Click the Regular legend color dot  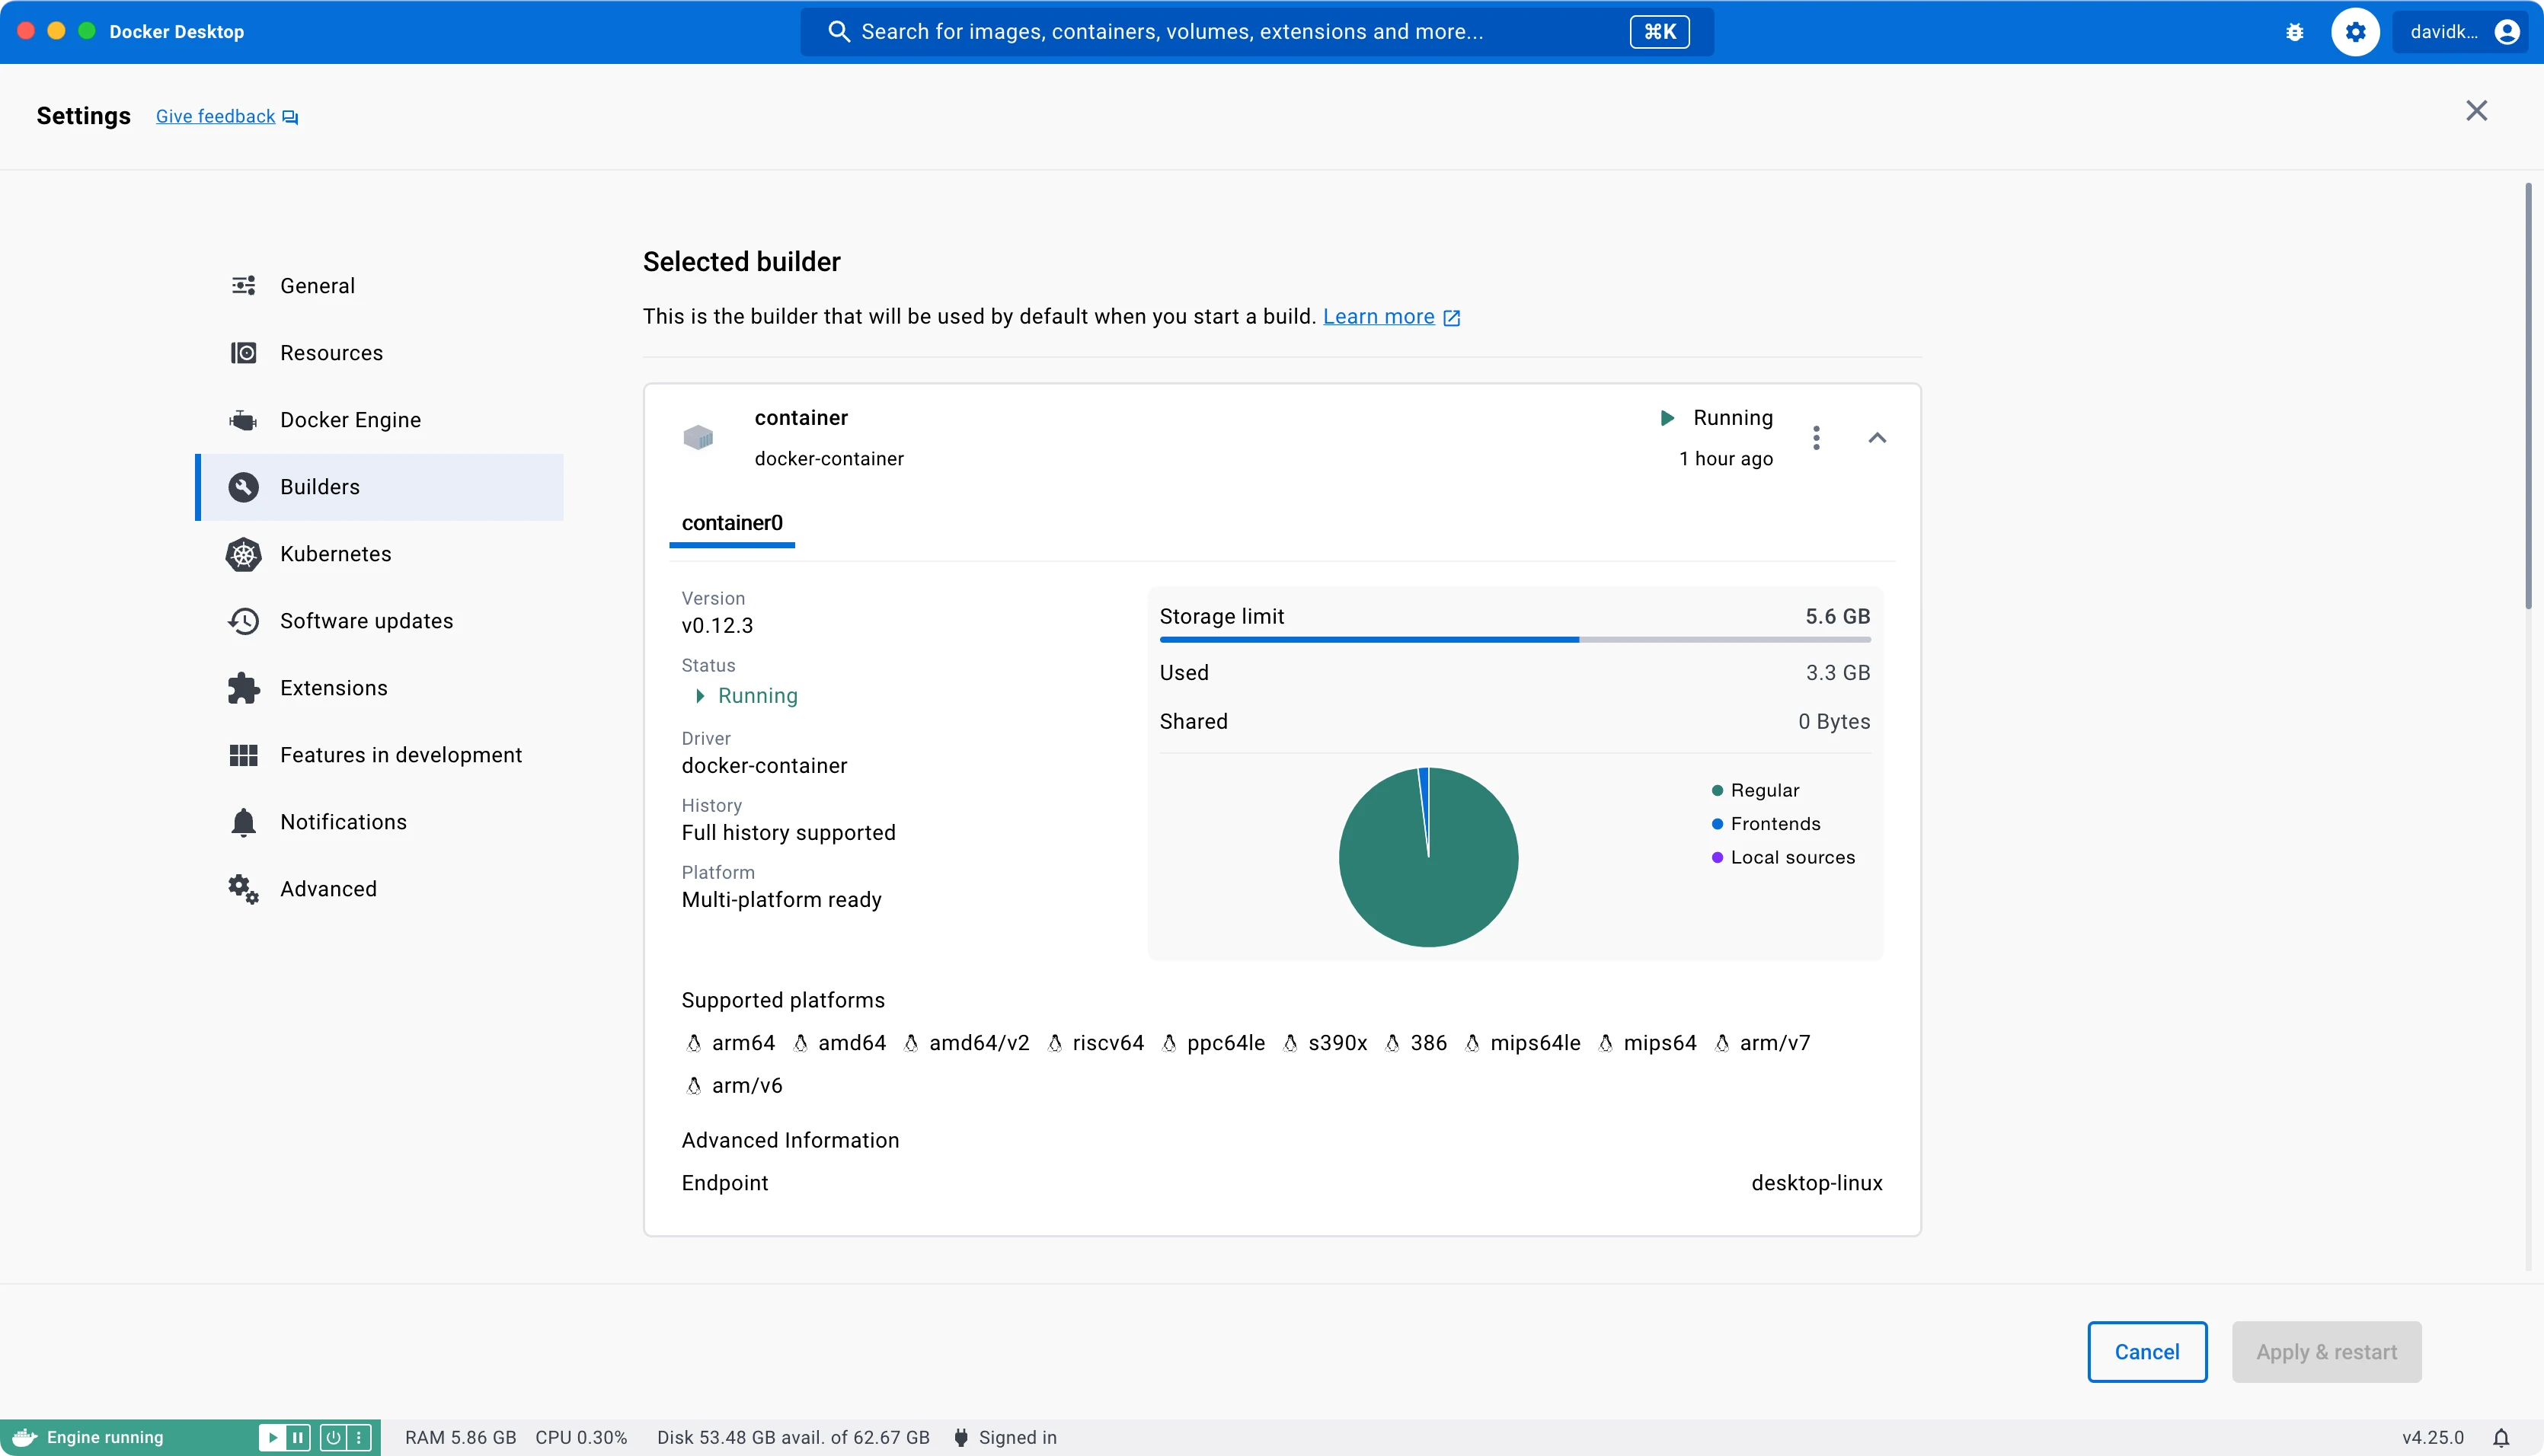tap(1717, 791)
